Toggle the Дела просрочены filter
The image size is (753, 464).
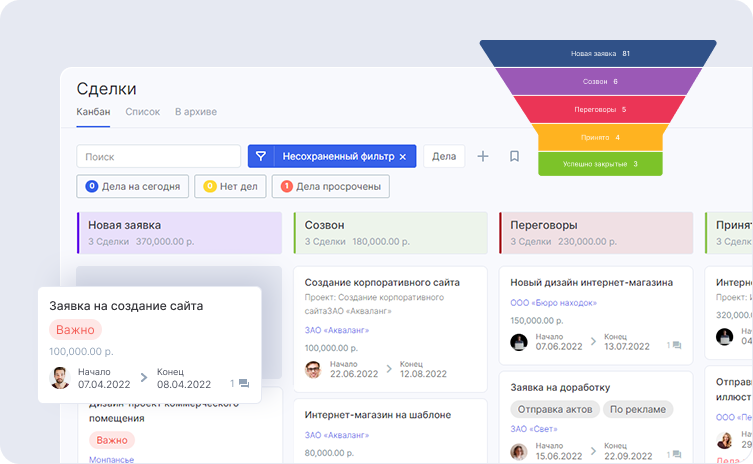(331, 186)
